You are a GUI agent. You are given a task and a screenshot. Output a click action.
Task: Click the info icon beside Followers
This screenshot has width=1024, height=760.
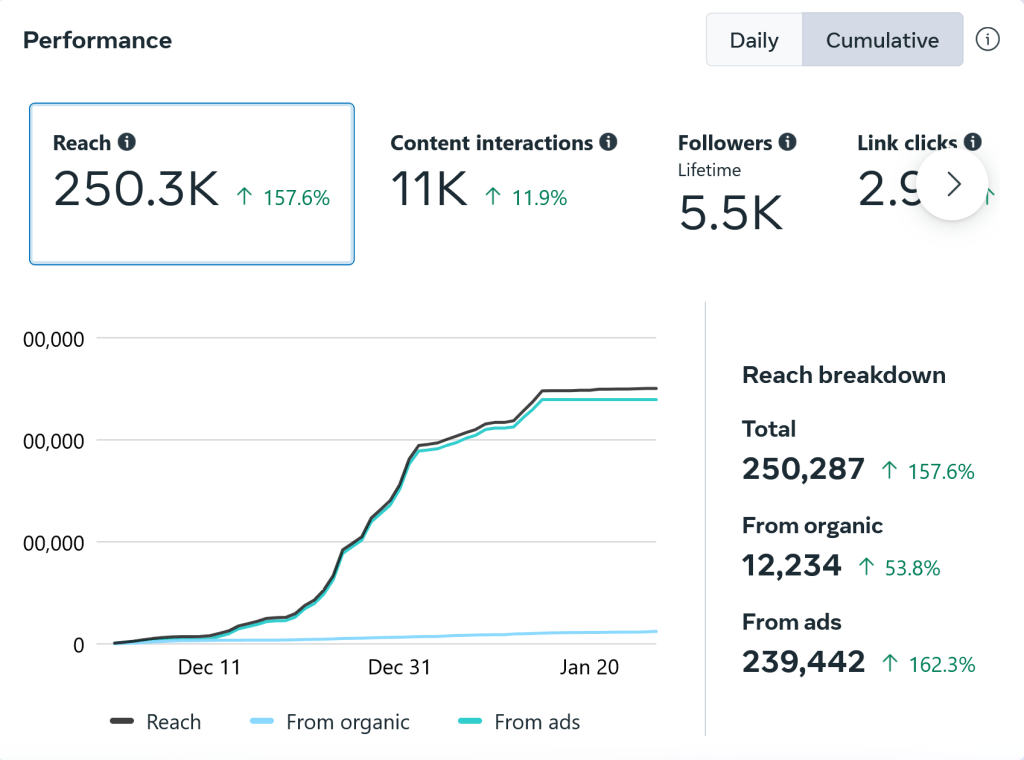click(787, 142)
